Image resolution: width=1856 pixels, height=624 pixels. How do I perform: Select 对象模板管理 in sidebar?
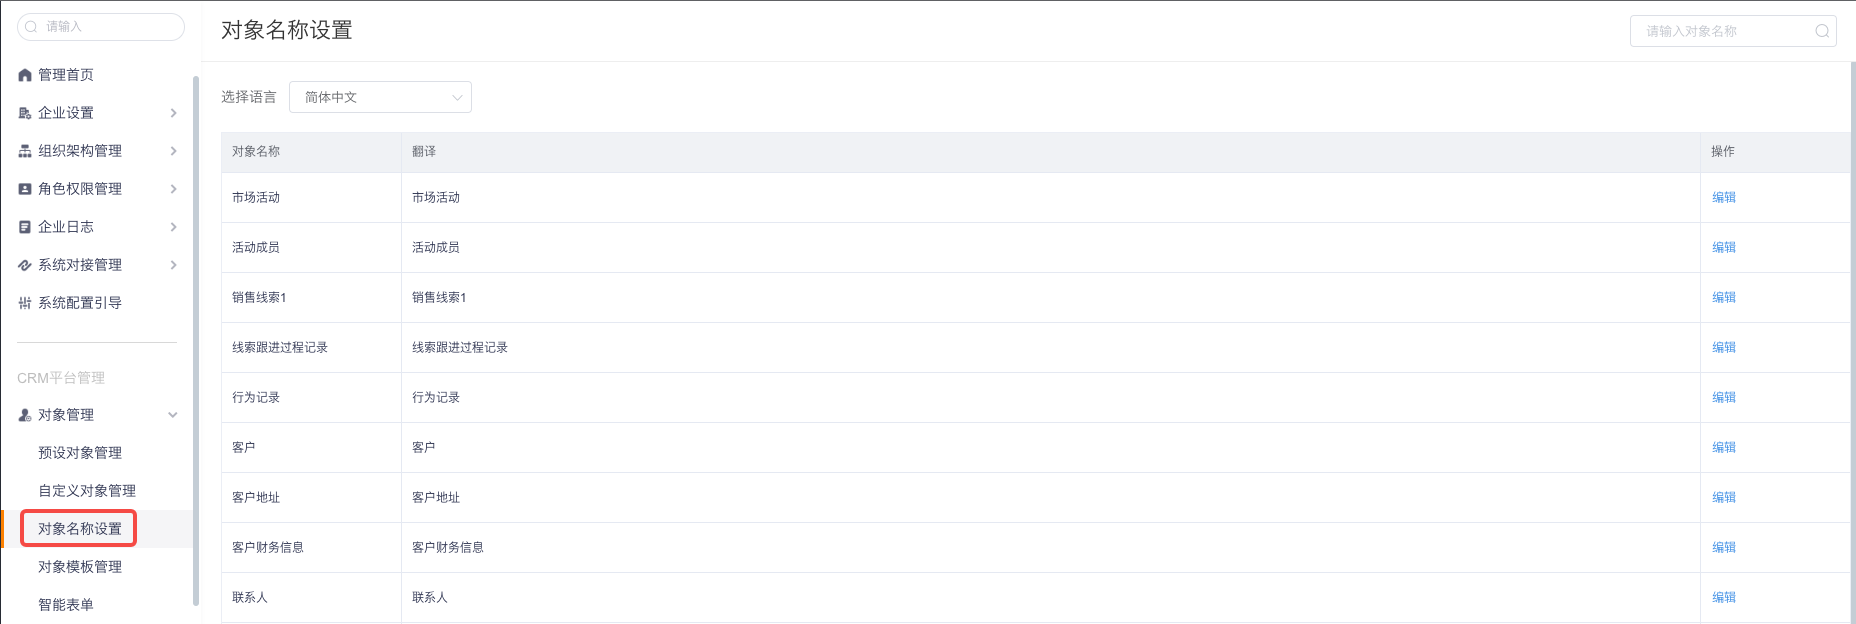coord(80,567)
